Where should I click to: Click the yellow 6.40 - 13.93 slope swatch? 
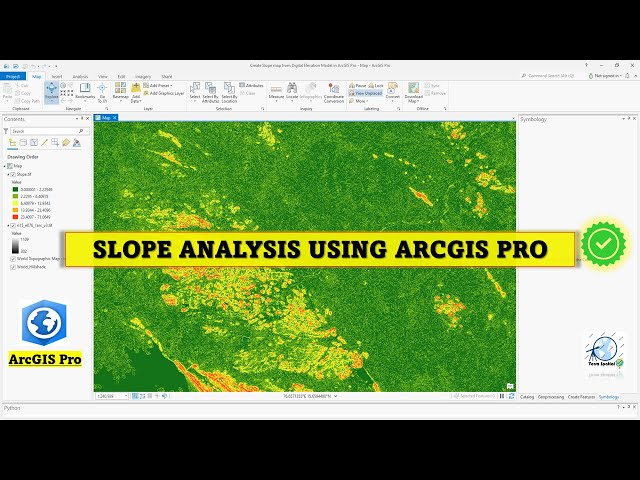click(x=15, y=203)
